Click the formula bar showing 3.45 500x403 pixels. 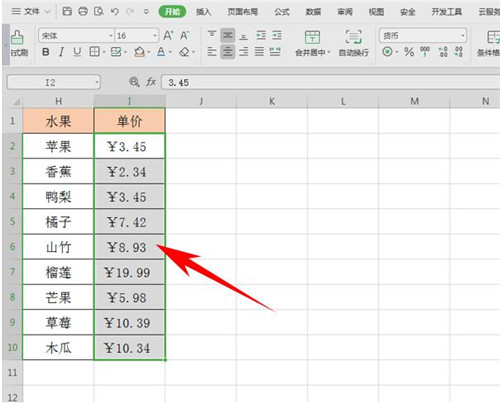[330, 82]
